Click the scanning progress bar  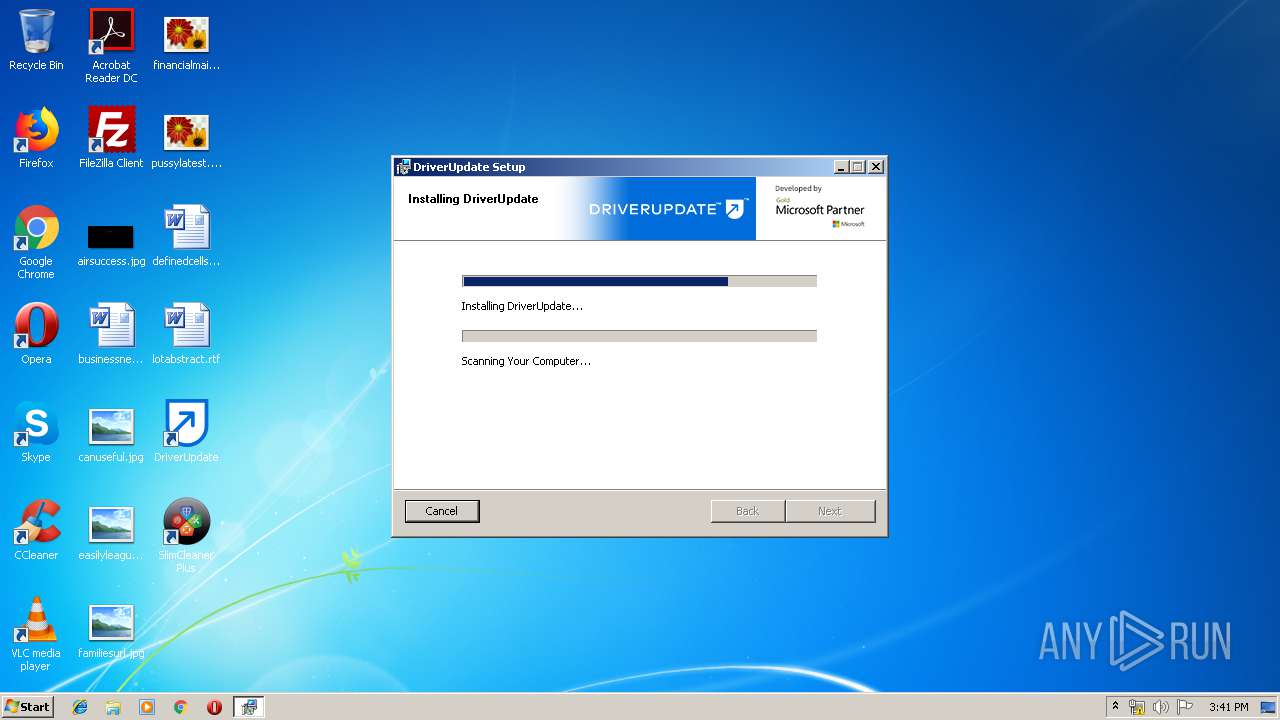(x=639, y=336)
